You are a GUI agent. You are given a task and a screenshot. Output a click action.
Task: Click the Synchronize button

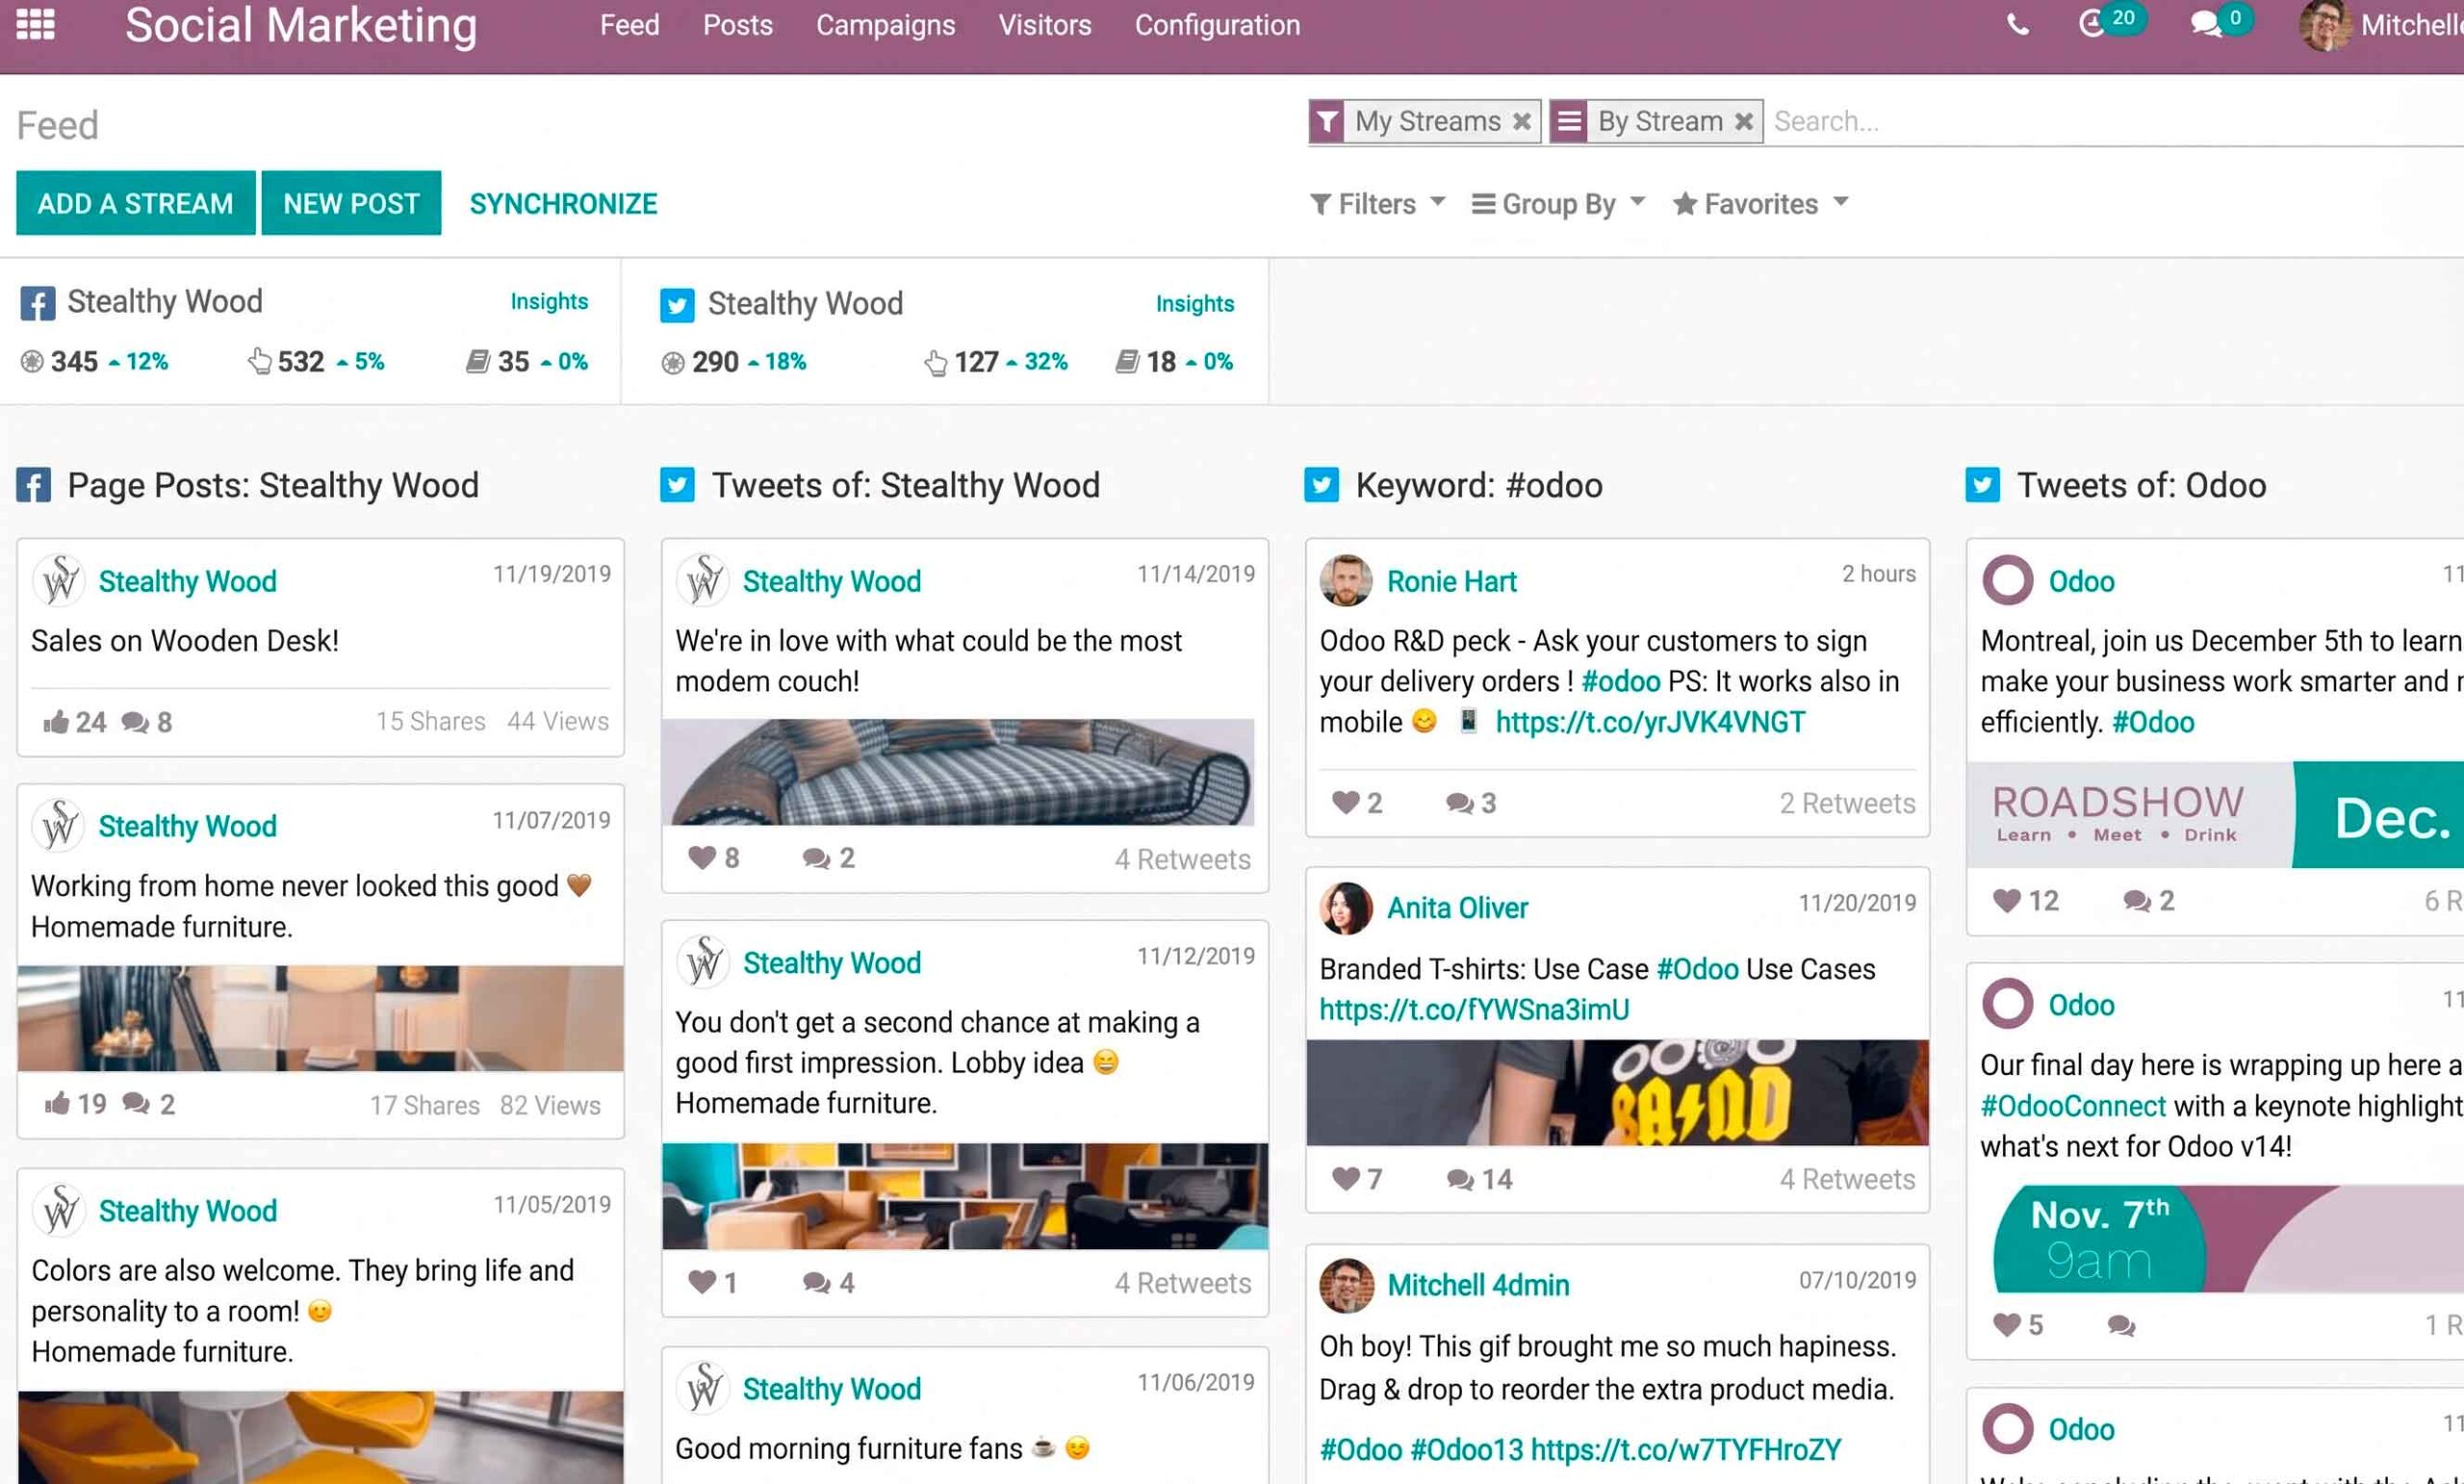tap(563, 204)
